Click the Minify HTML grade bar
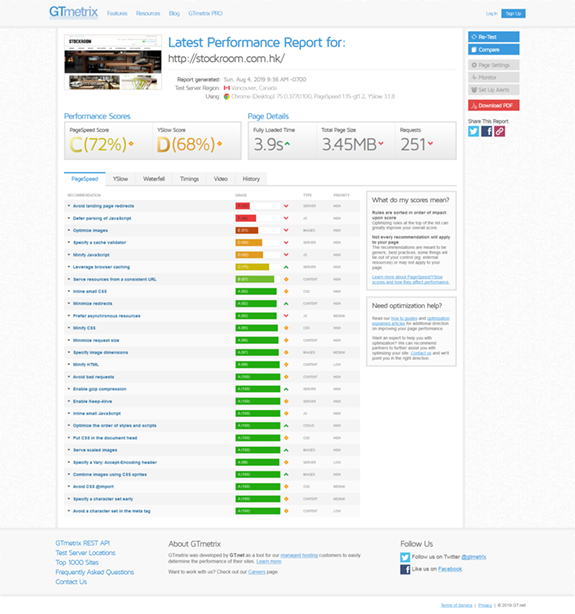 point(258,365)
